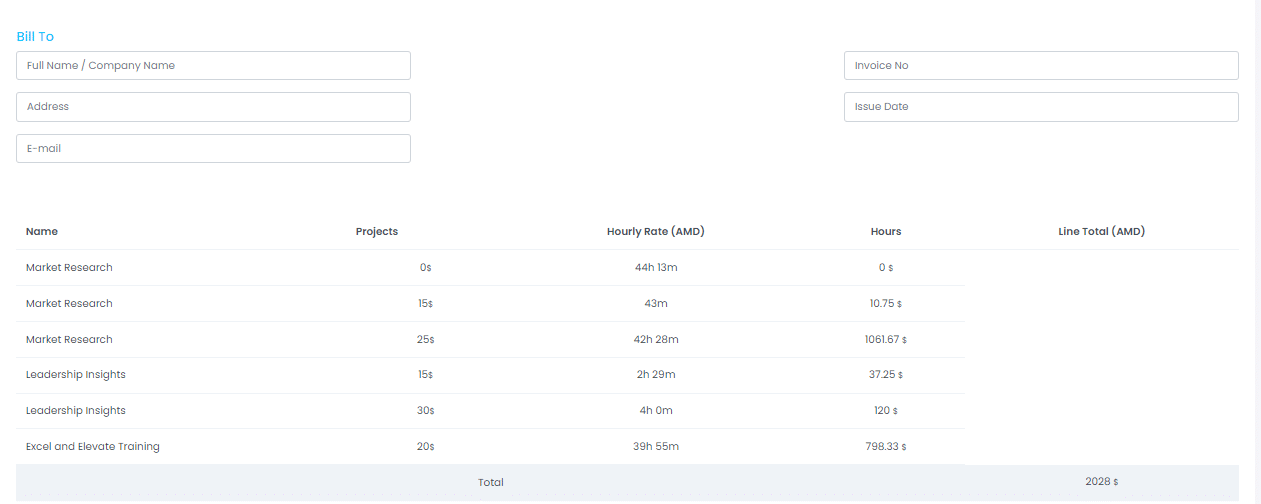The image size is (1261, 504).
Task: Click the 20$ rate value
Action: point(426,446)
